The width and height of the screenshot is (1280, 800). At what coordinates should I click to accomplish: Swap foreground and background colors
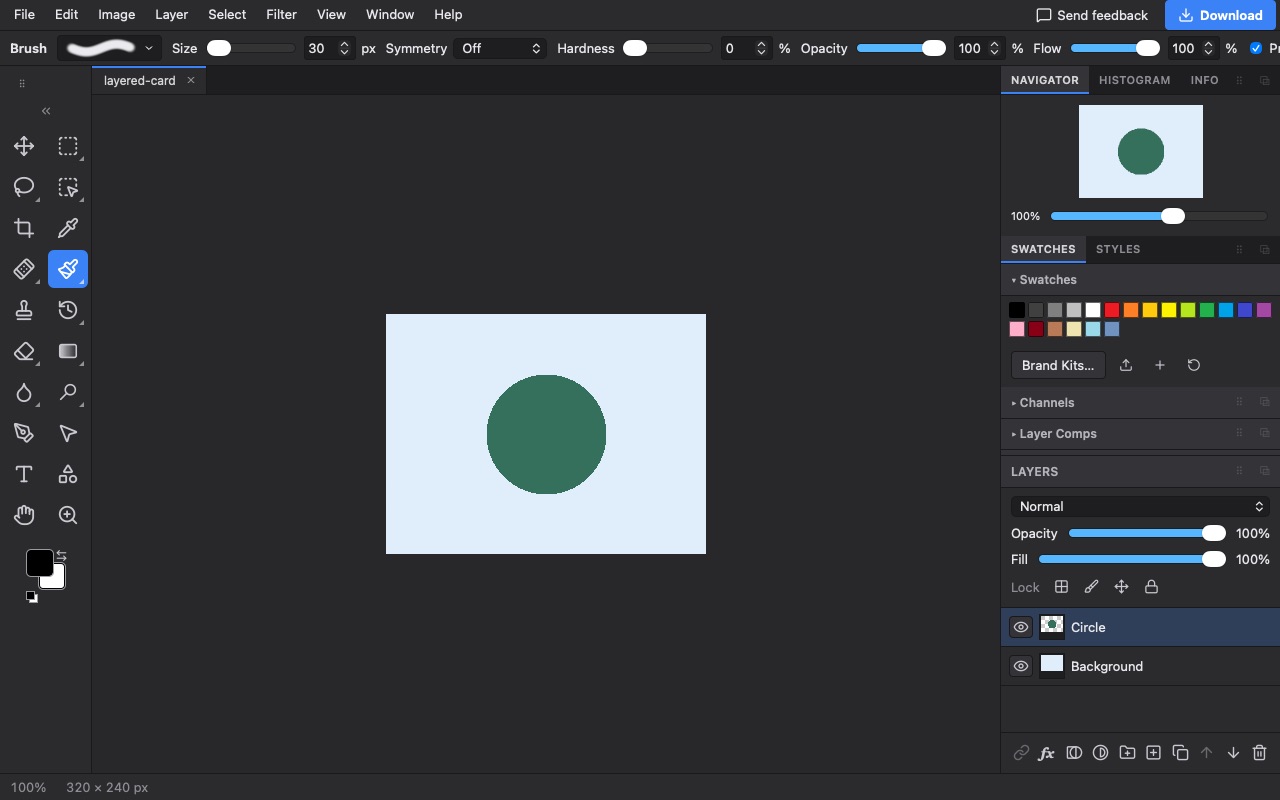click(x=61, y=555)
